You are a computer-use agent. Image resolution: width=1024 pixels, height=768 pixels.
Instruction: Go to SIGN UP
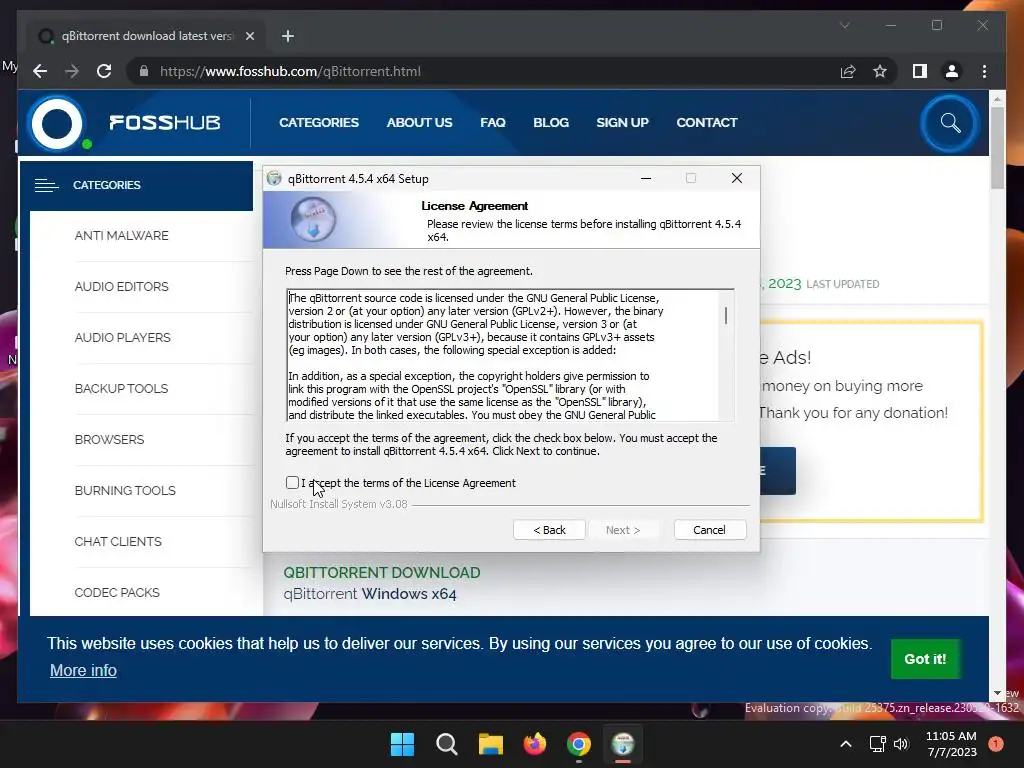(x=622, y=123)
